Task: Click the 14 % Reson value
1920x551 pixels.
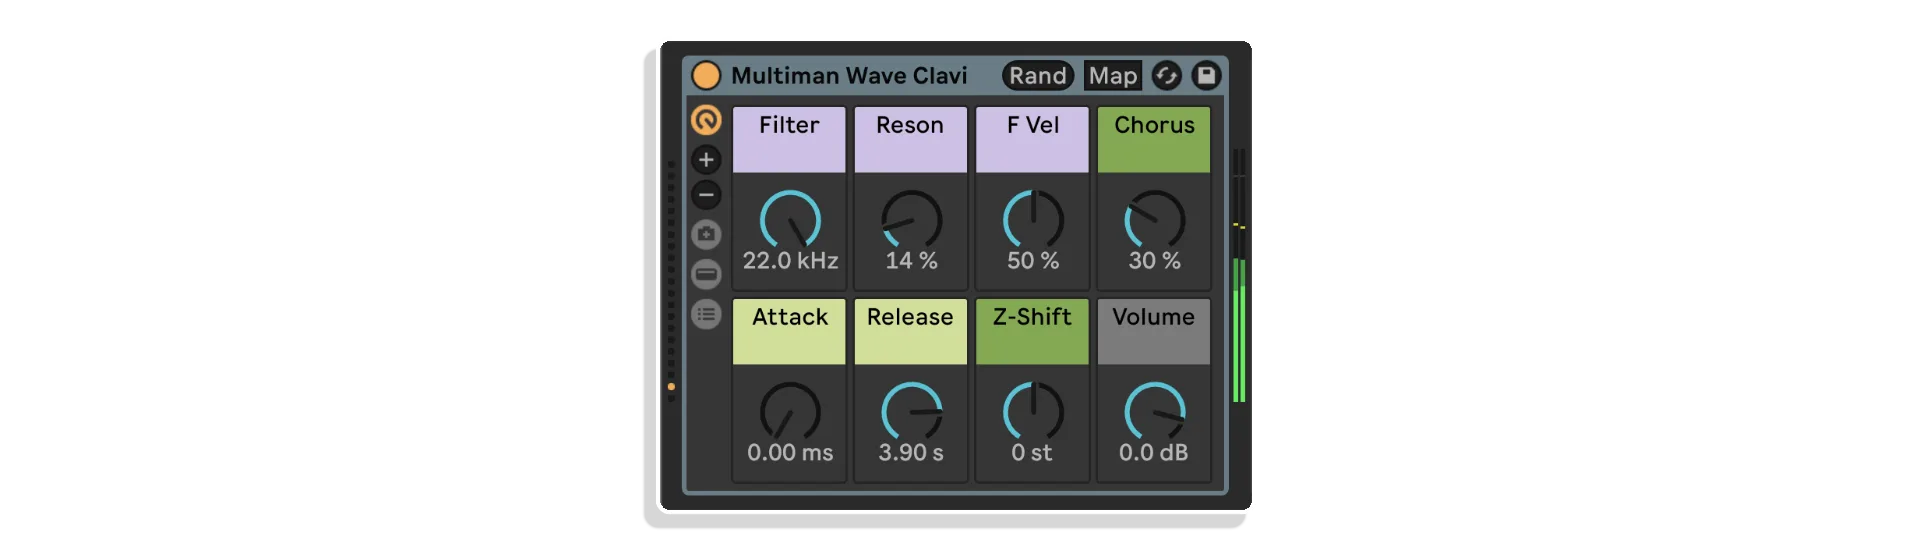Action: pos(911,261)
